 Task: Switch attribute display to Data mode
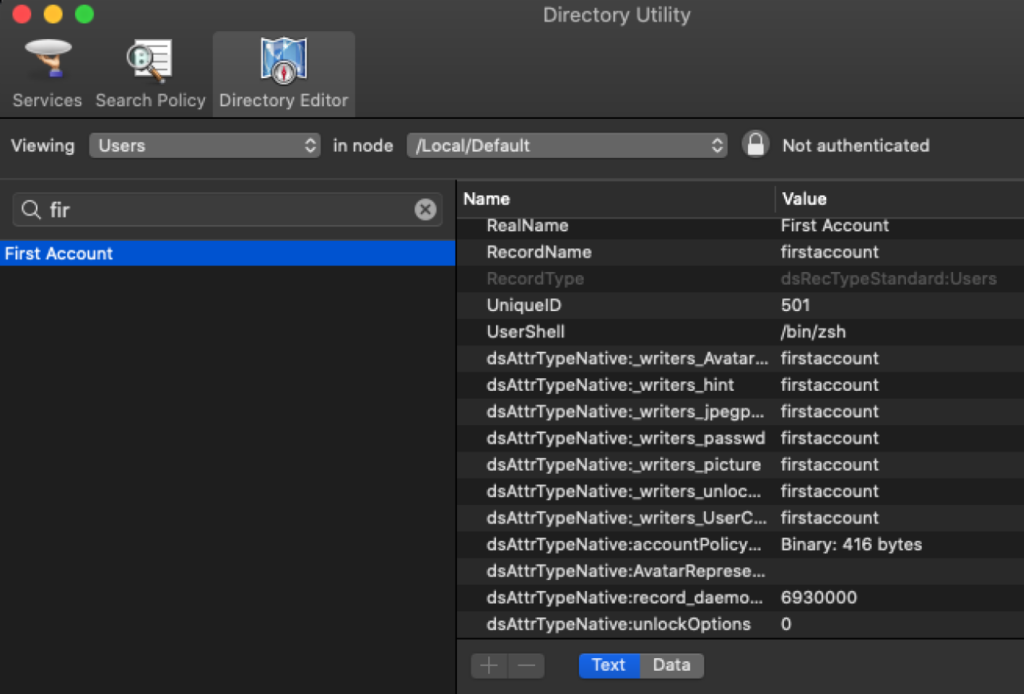pyautogui.click(x=670, y=665)
